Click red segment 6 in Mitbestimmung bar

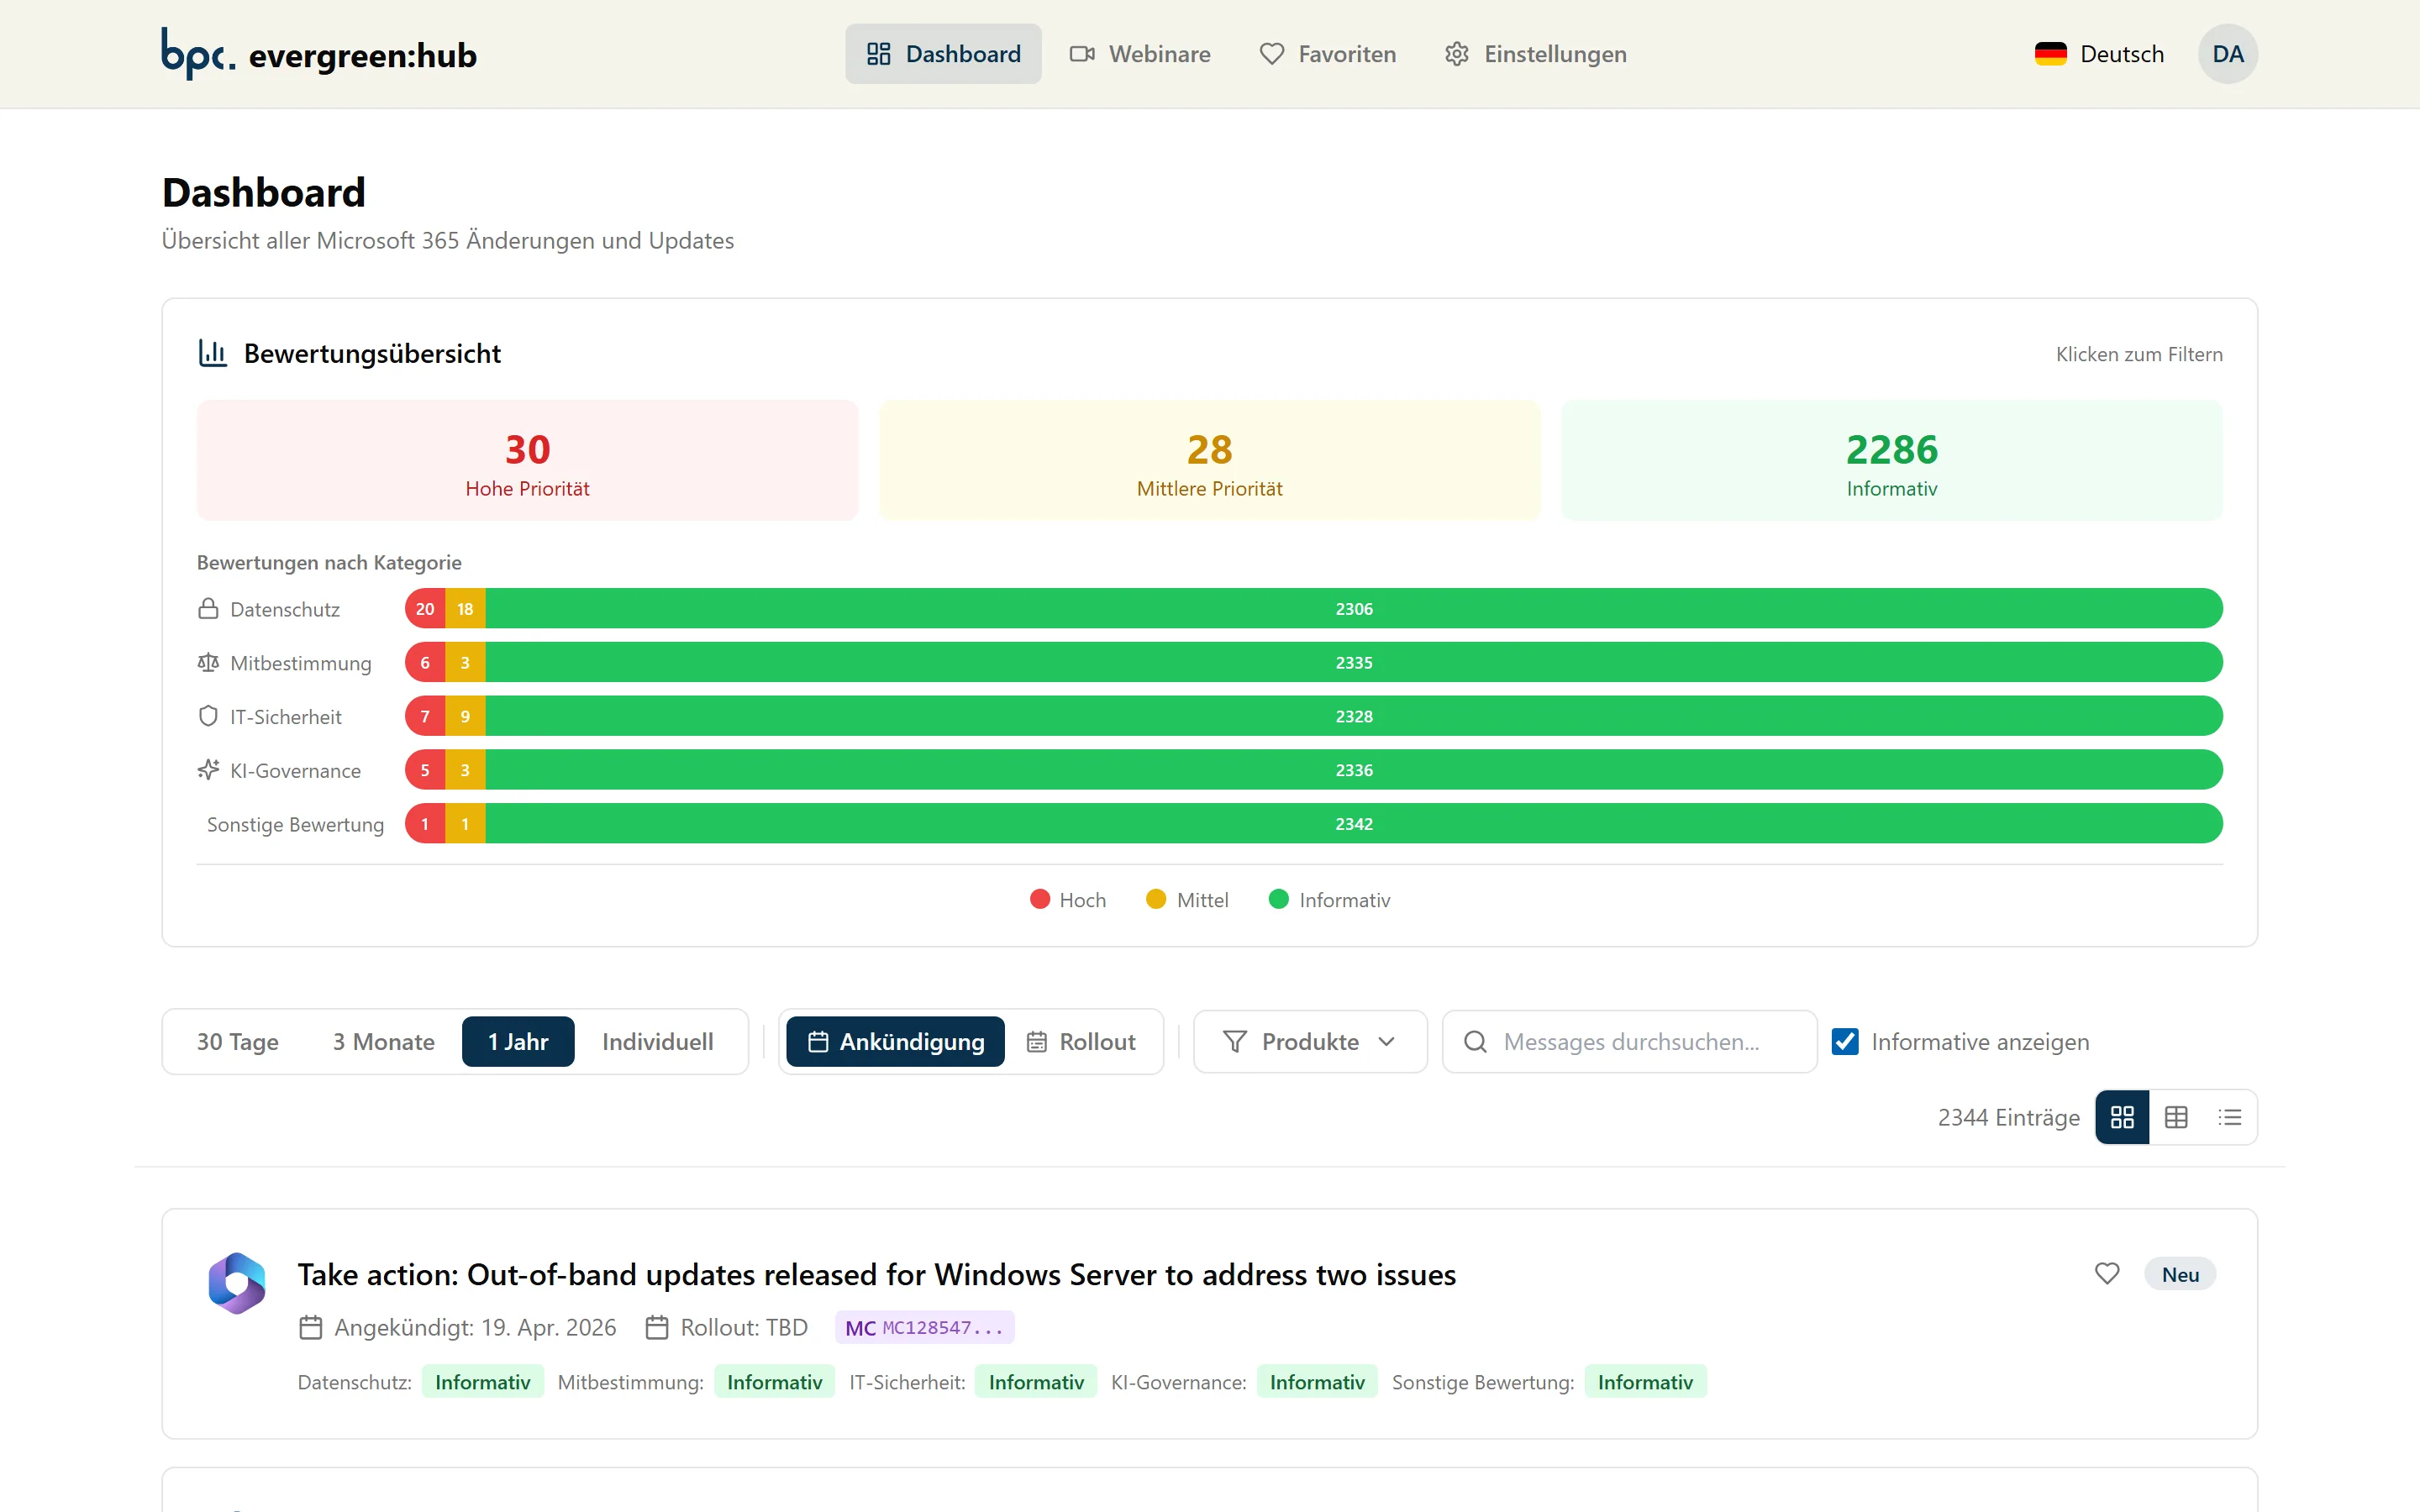(425, 662)
